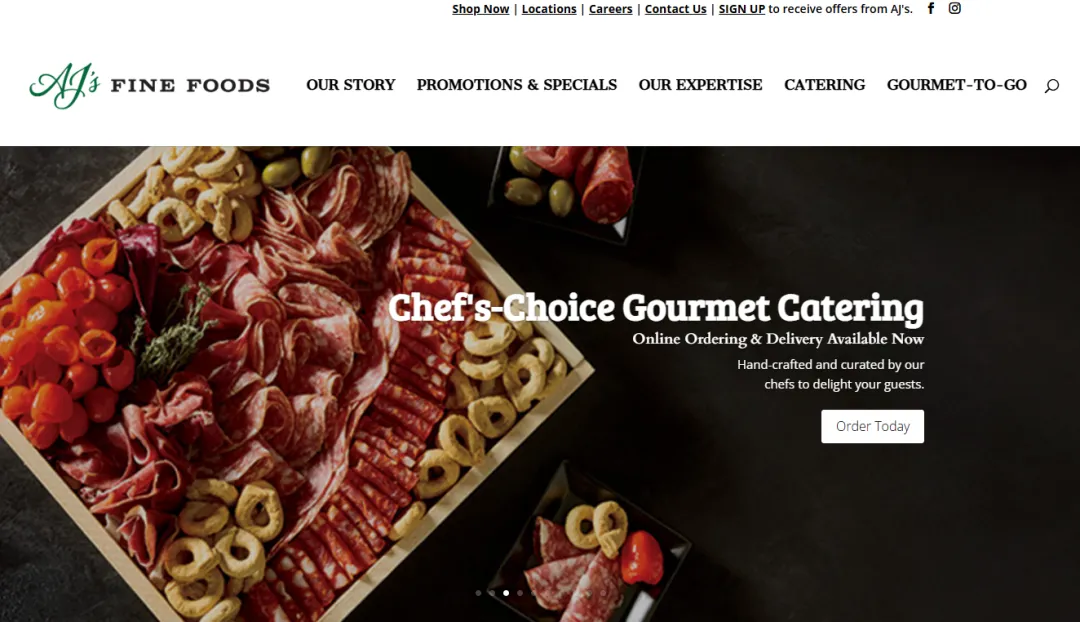This screenshot has height=622, width=1080.
Task: Click the Order Today button
Action: coord(873,426)
